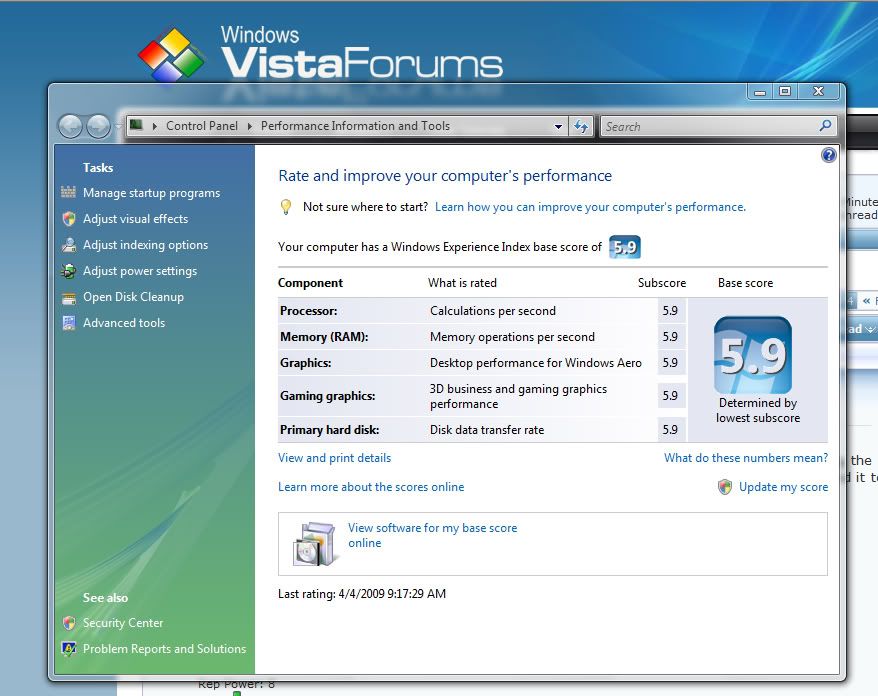Click the blue help question mark icon
The height and width of the screenshot is (696, 878).
[829, 155]
